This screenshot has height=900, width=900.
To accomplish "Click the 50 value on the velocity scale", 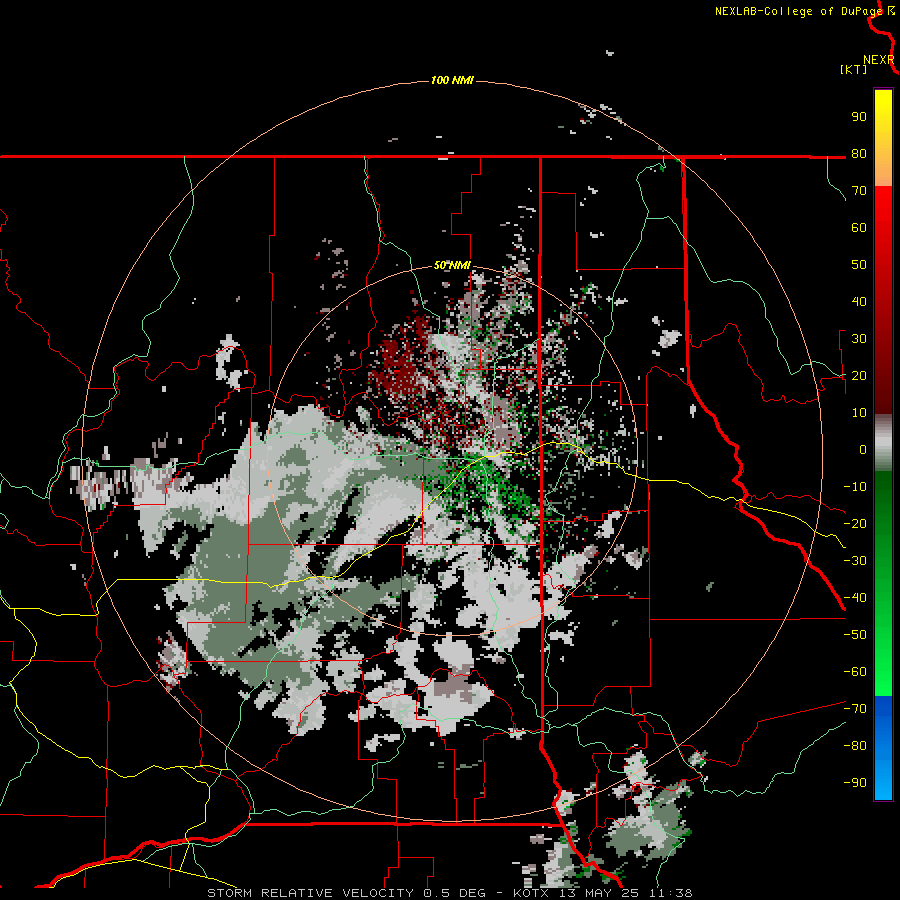I will tap(859, 265).
